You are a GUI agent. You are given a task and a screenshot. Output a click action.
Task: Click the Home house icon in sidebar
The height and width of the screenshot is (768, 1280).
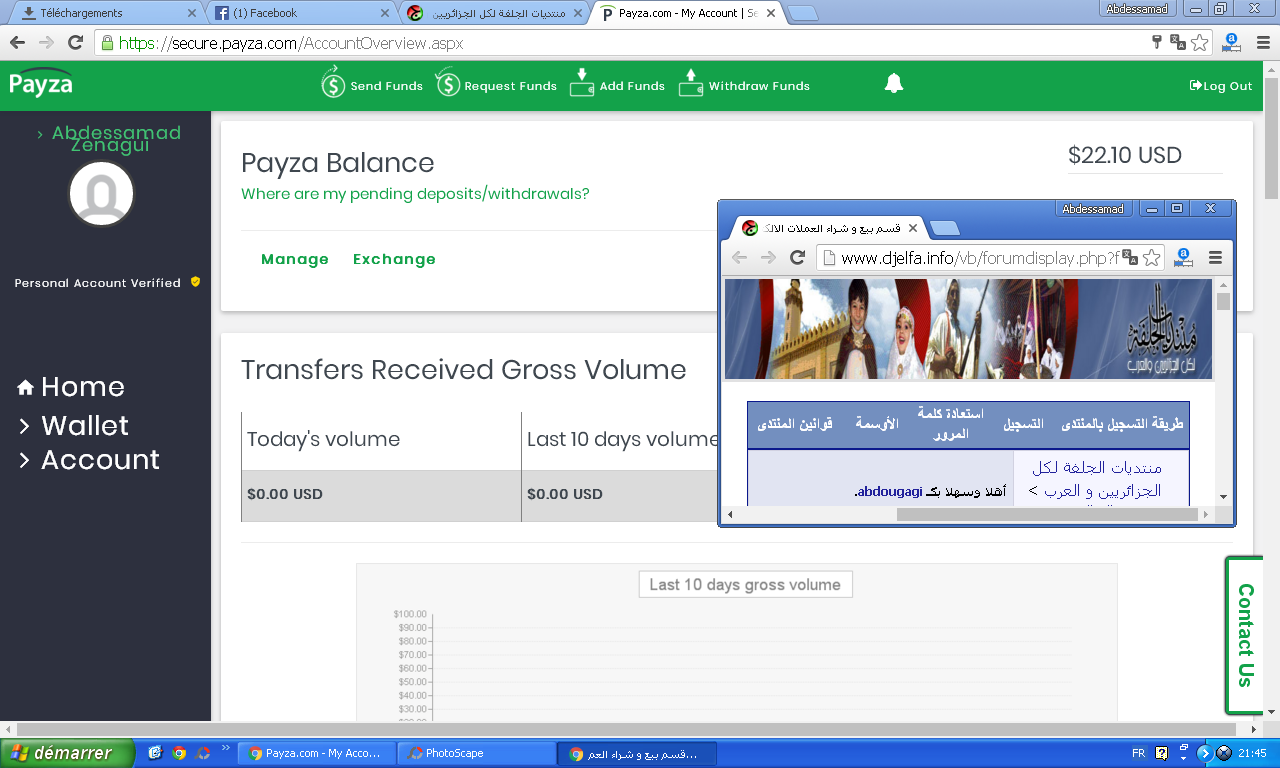[26, 387]
